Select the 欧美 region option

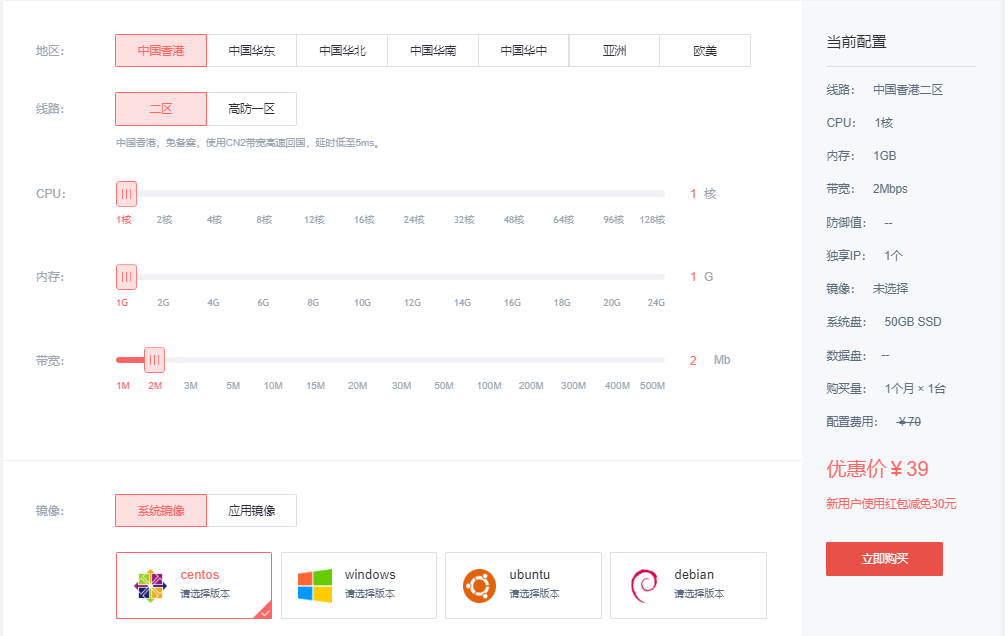[x=705, y=51]
